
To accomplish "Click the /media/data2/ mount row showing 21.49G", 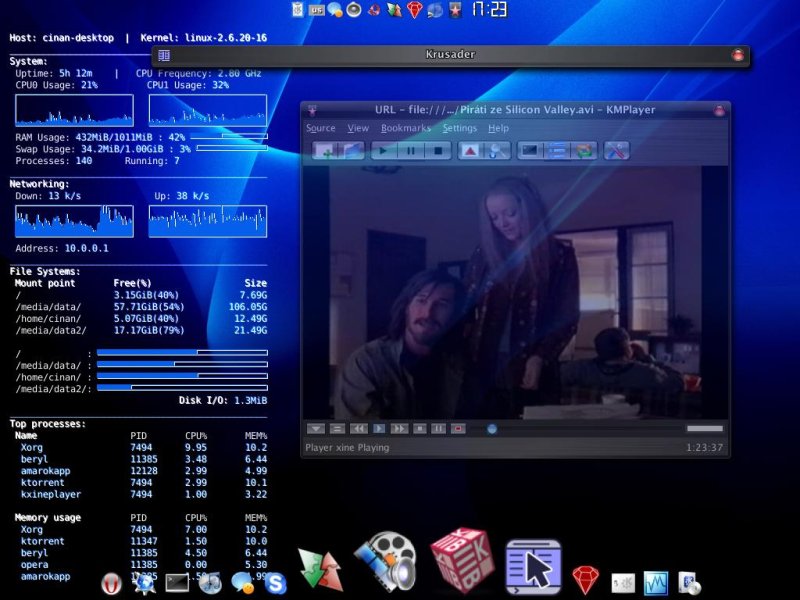I will point(141,330).
